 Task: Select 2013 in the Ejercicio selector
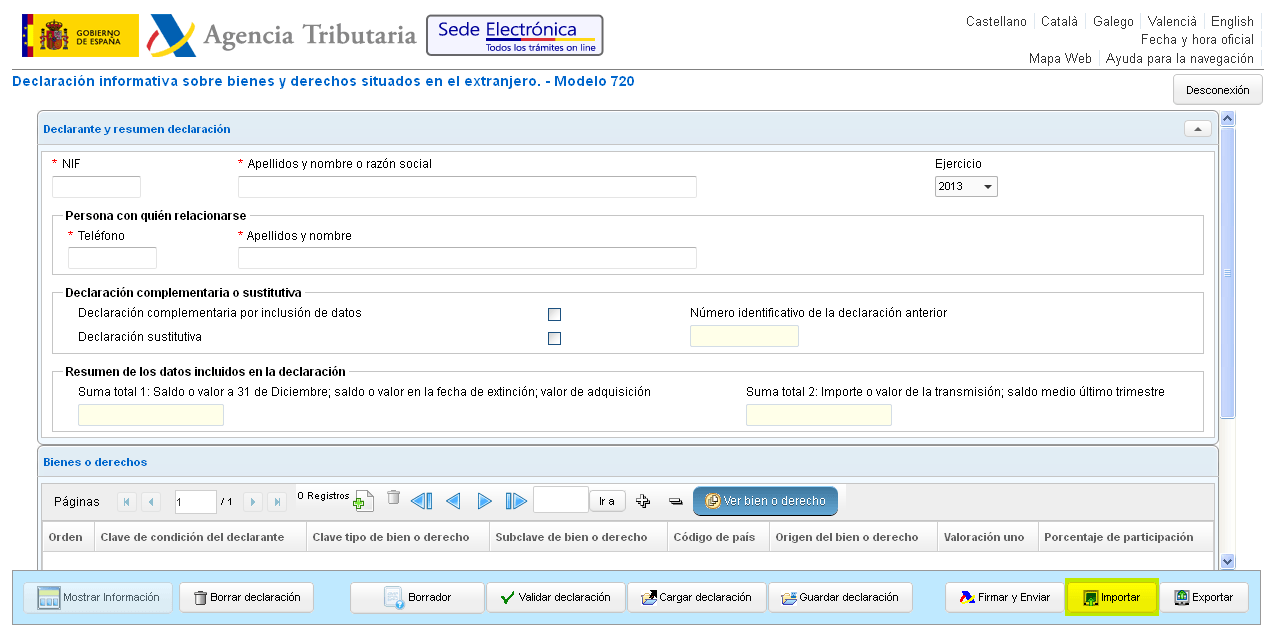click(960, 186)
